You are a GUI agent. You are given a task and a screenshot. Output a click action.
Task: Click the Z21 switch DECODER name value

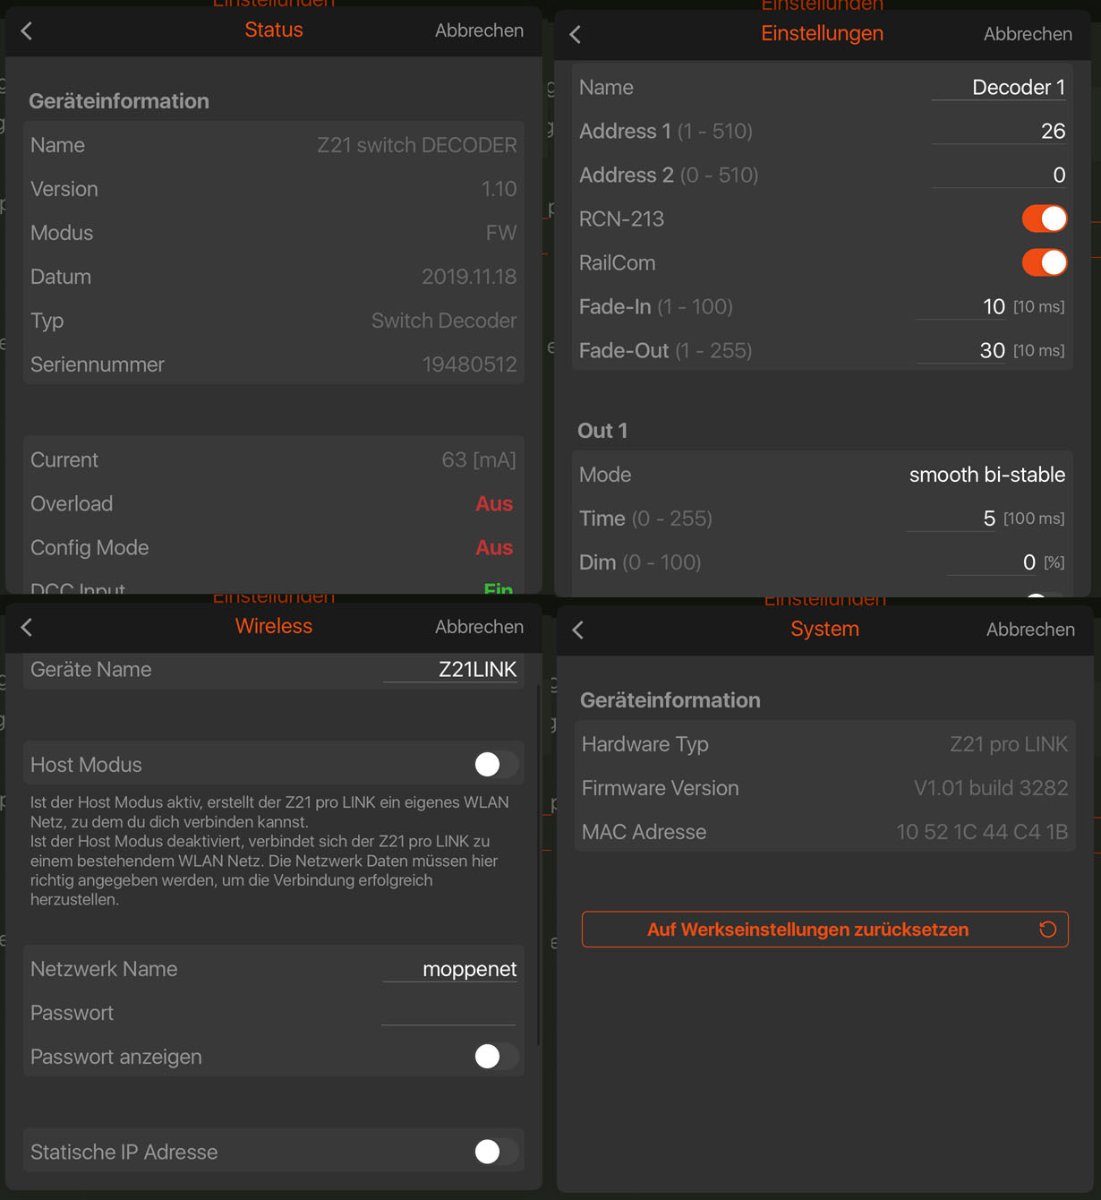pyautogui.click(x=417, y=145)
